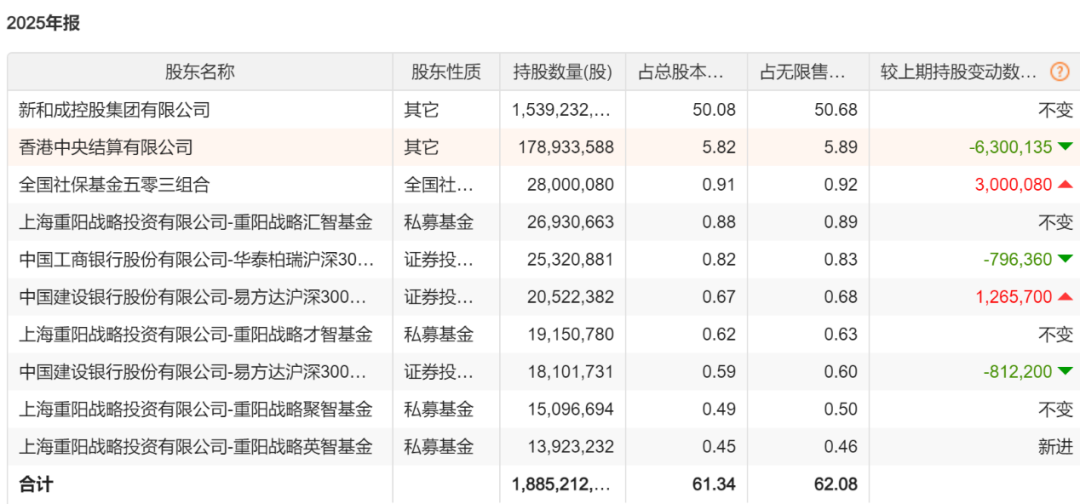This screenshot has width=1080, height=504.
Task: Sort by the 股东性质 column header
Action: tap(446, 72)
